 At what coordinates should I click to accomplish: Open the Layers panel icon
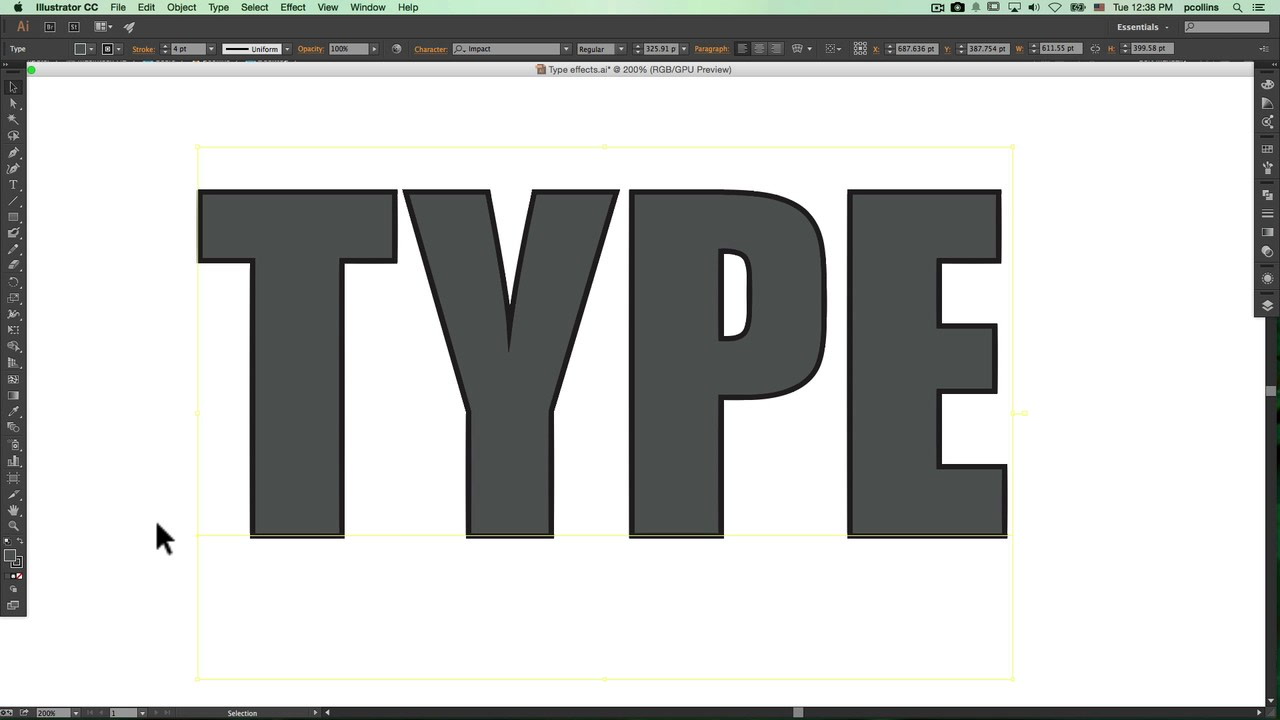[1267, 306]
